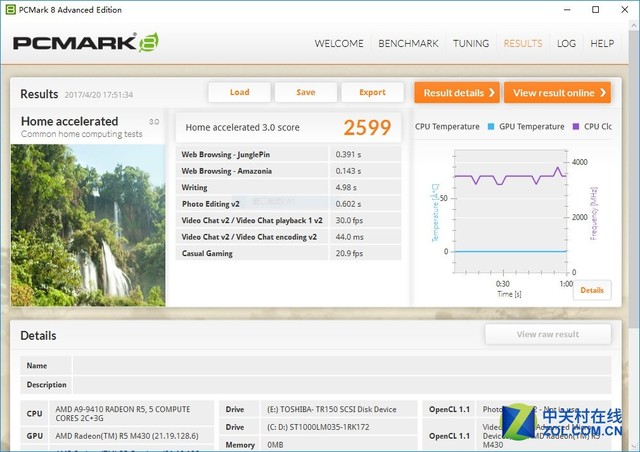Click the PCMark 8 logo

pyautogui.click(x=86, y=42)
